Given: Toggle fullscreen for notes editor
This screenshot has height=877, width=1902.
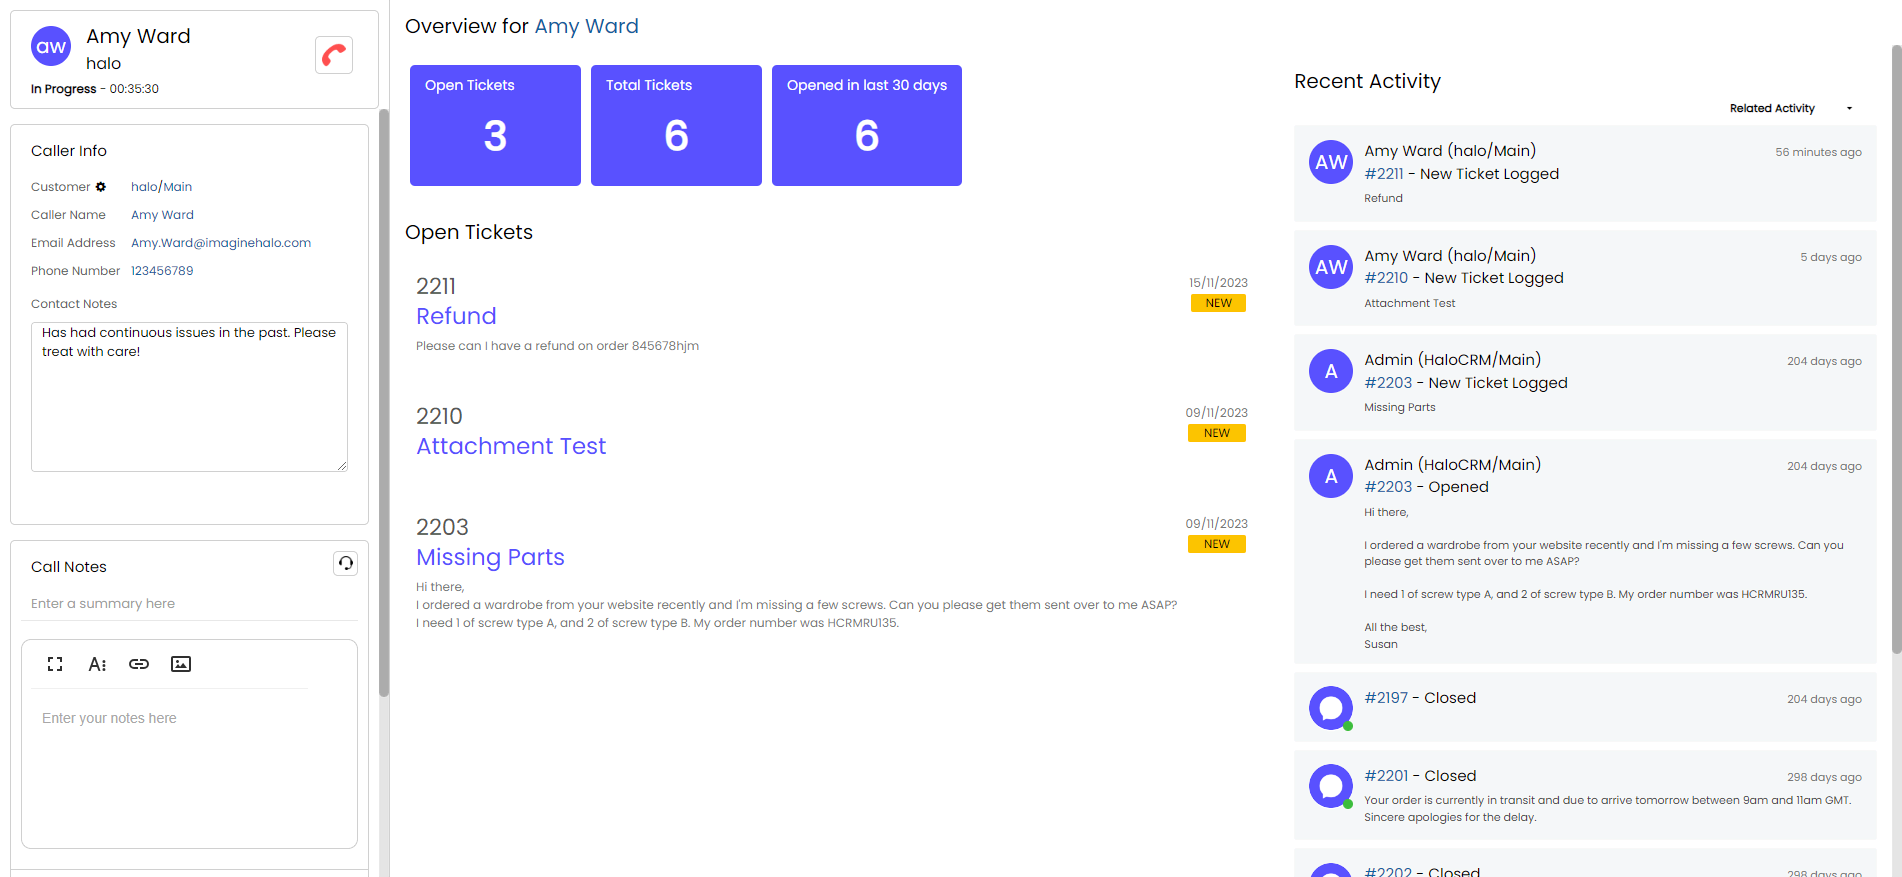Looking at the screenshot, I should [55, 664].
